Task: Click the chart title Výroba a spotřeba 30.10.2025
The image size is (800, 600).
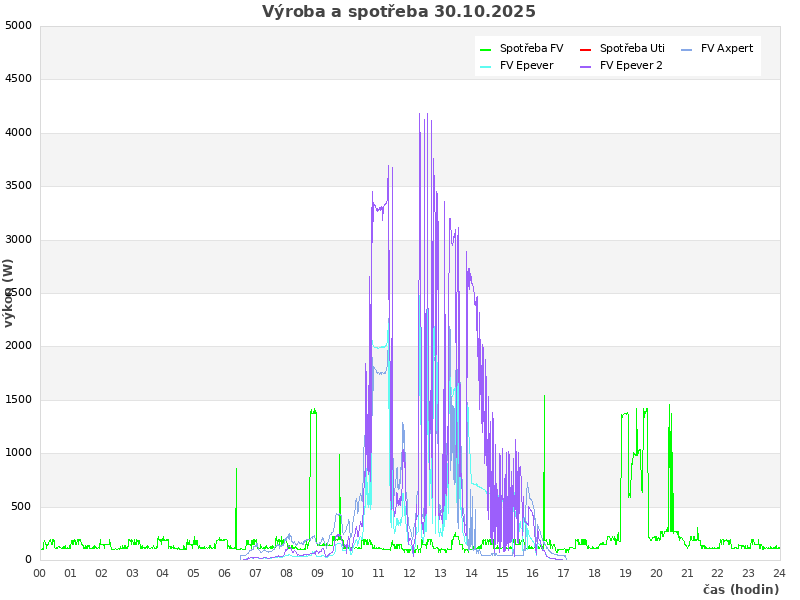Action: [399, 12]
